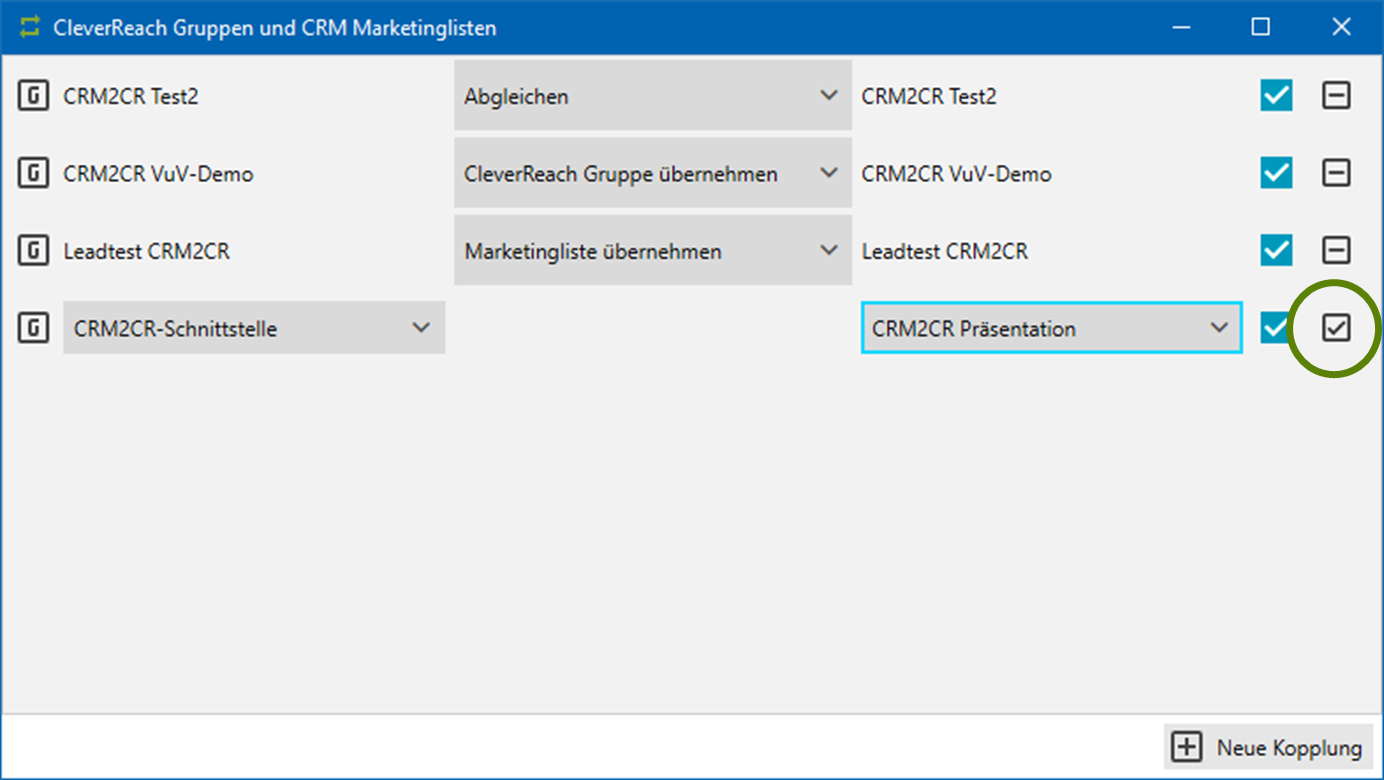1384x780 pixels.
Task: Confirm new coupling with the circled check icon
Action: point(1336,328)
